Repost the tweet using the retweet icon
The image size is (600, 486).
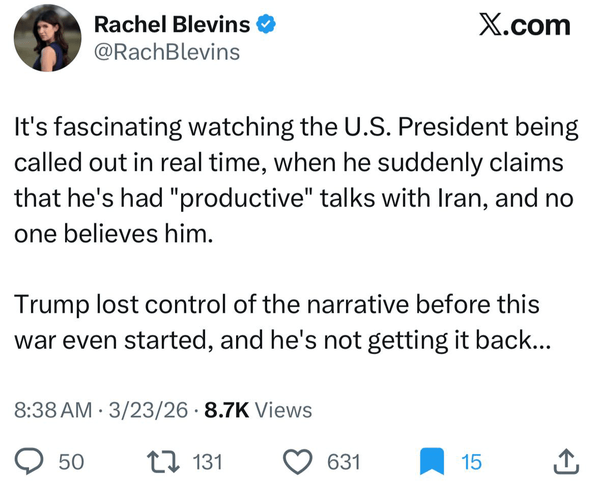point(164,462)
